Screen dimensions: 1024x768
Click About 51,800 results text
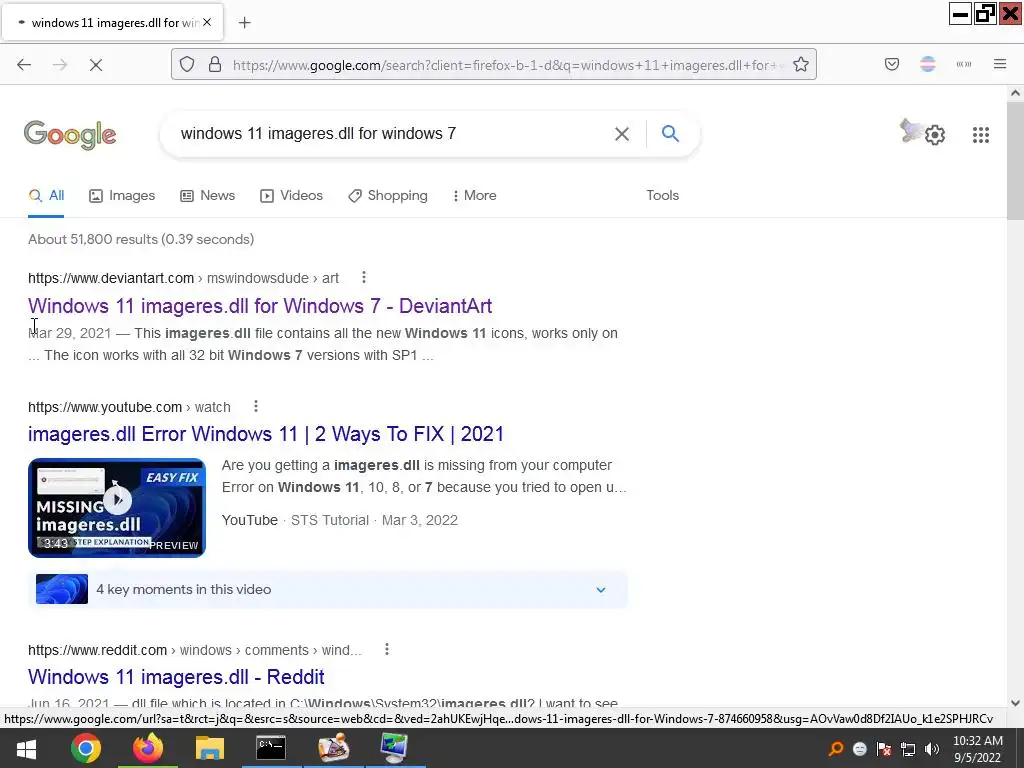click(x=140, y=239)
